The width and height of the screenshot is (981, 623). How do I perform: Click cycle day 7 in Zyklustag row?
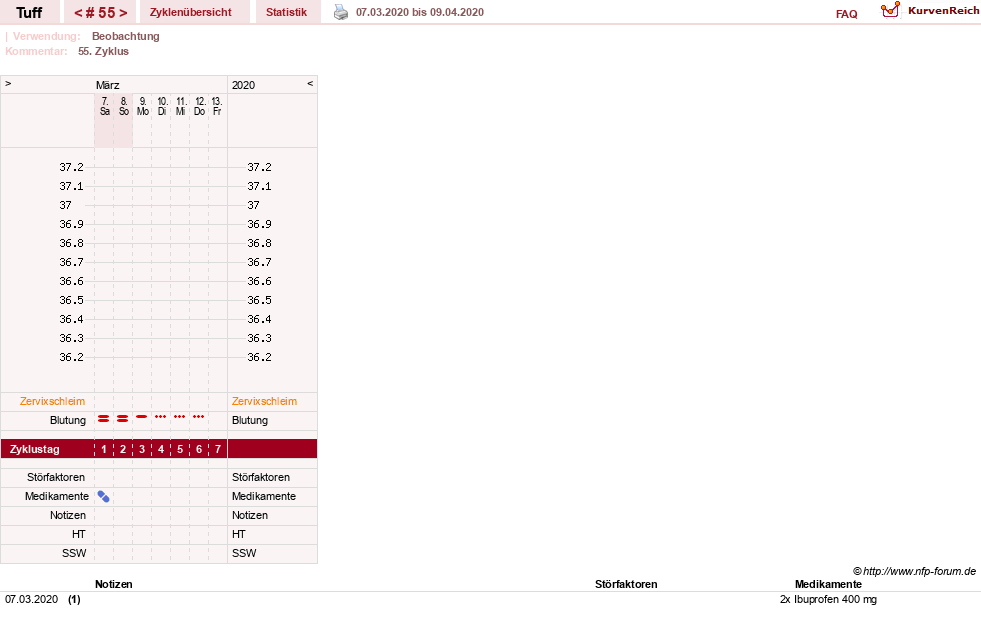pos(218,449)
